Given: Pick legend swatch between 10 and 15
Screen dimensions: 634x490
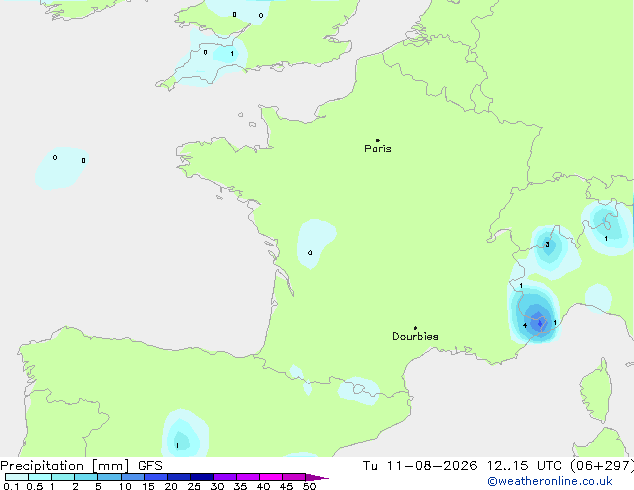Looking at the screenshot, I should coord(133,477).
